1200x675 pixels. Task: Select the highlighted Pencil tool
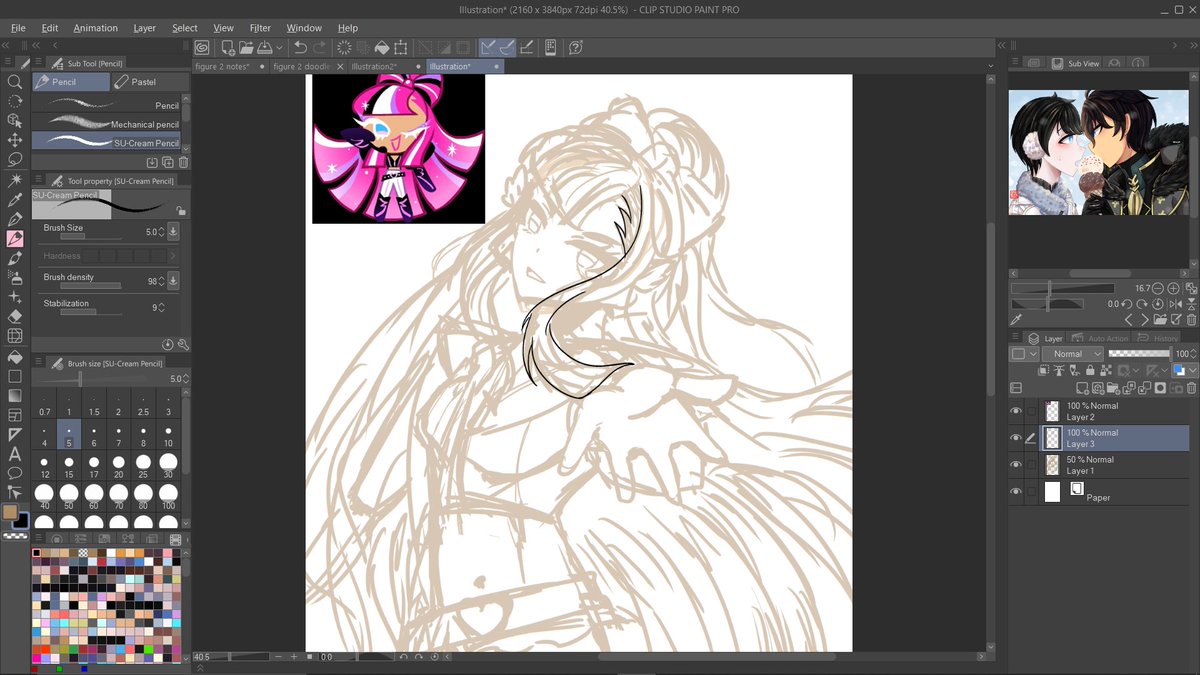pyautogui.click(x=14, y=238)
